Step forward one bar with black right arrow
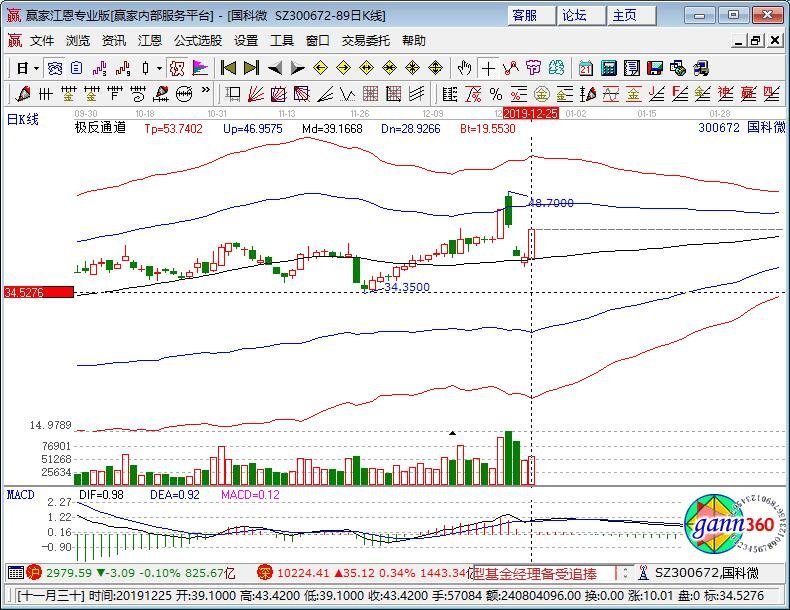The height and width of the screenshot is (610, 790). [x=298, y=68]
